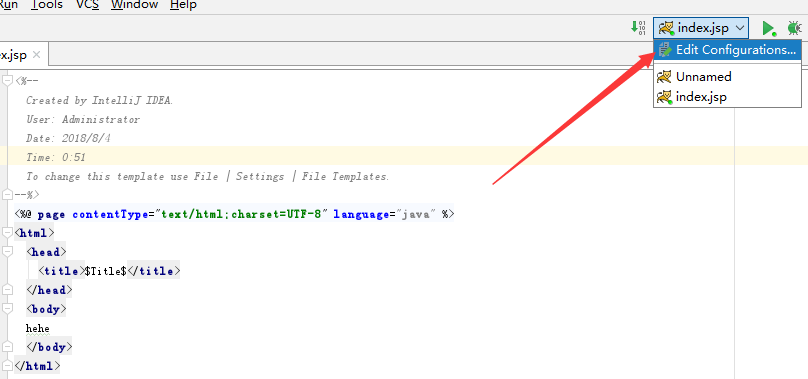The height and width of the screenshot is (379, 808).
Task: Click the 'Created by IntelliJ IDEA.' comment line
Action: coord(99,100)
